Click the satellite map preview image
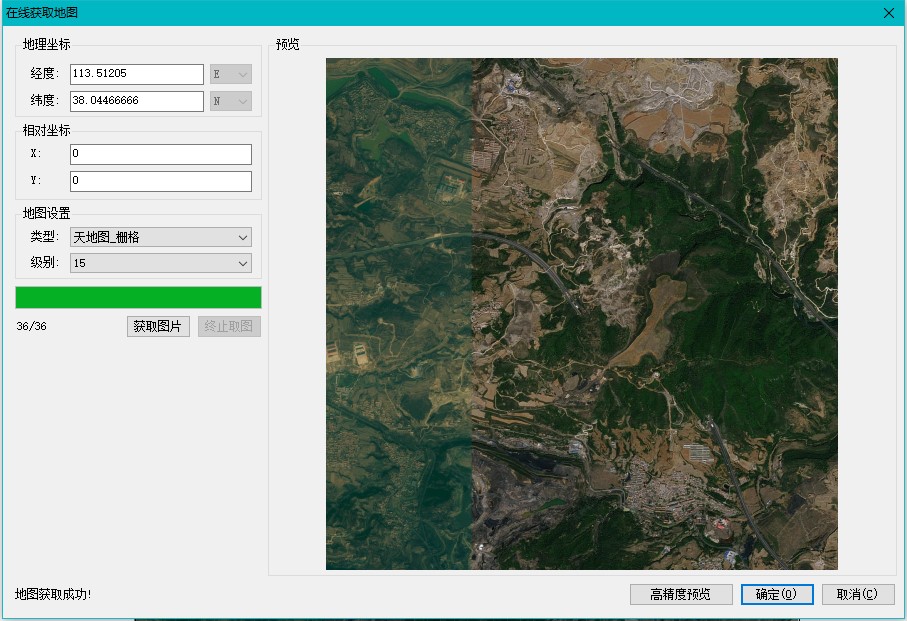The width and height of the screenshot is (907, 621). 581,313
